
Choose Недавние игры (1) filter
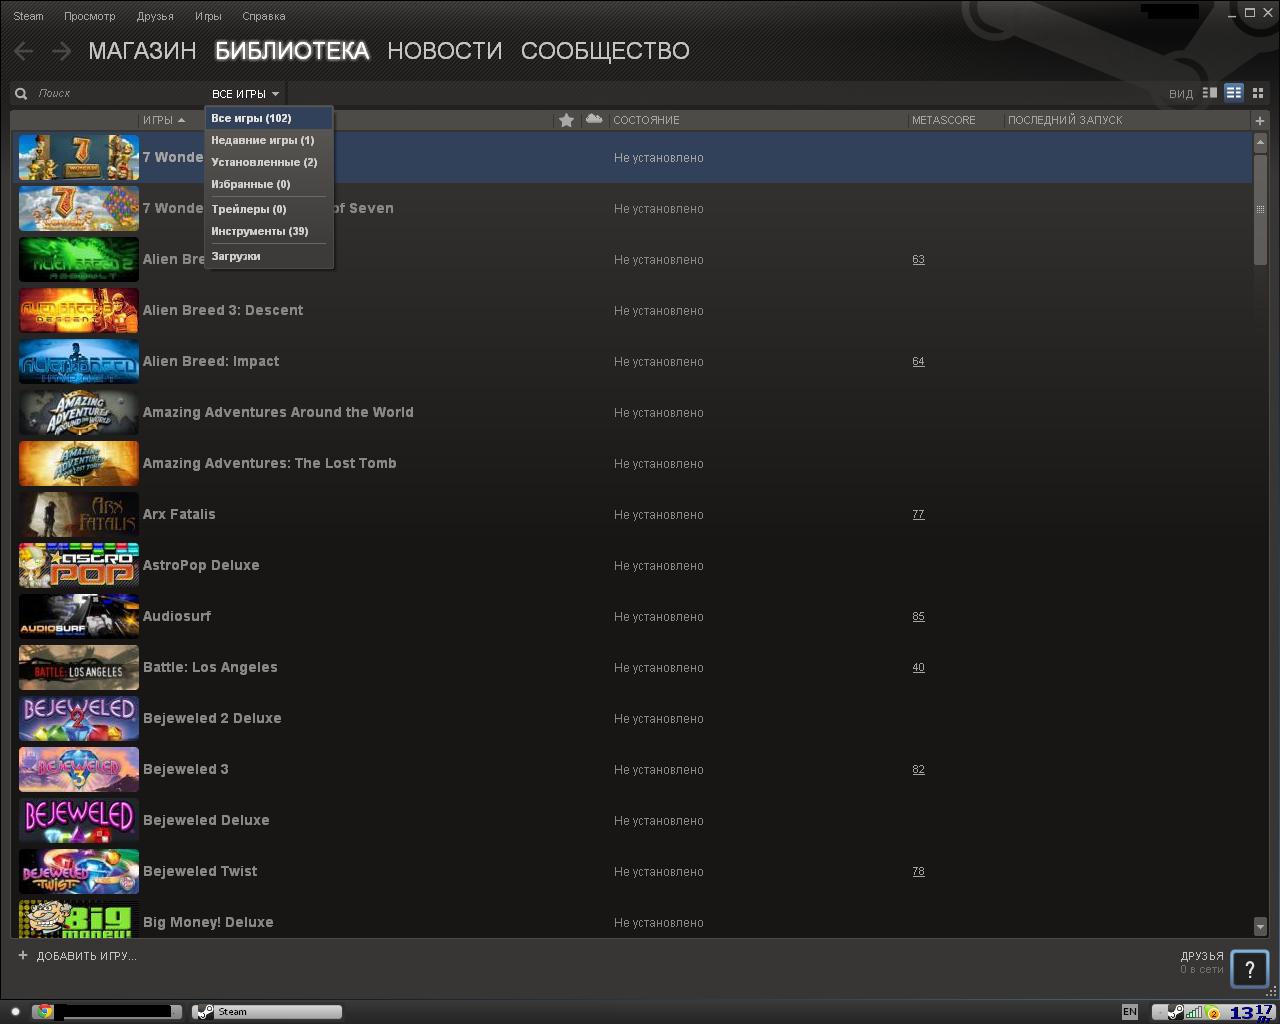(268, 140)
